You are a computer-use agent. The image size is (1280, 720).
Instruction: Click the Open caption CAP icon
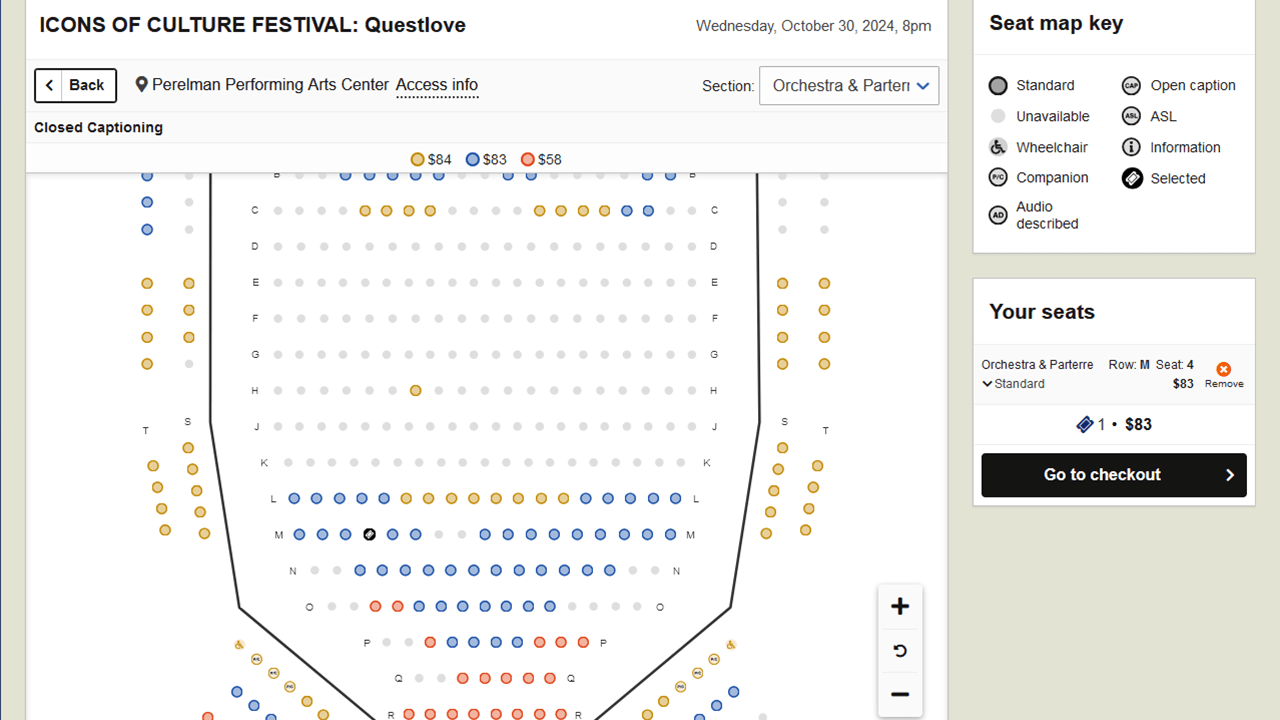(x=1131, y=85)
